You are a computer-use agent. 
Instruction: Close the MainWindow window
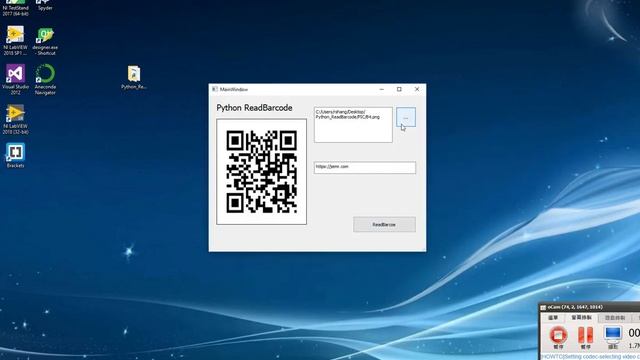417,89
